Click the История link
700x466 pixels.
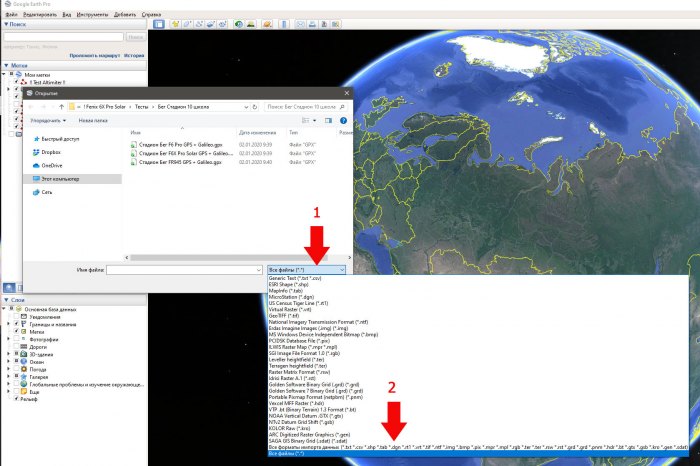pos(134,55)
